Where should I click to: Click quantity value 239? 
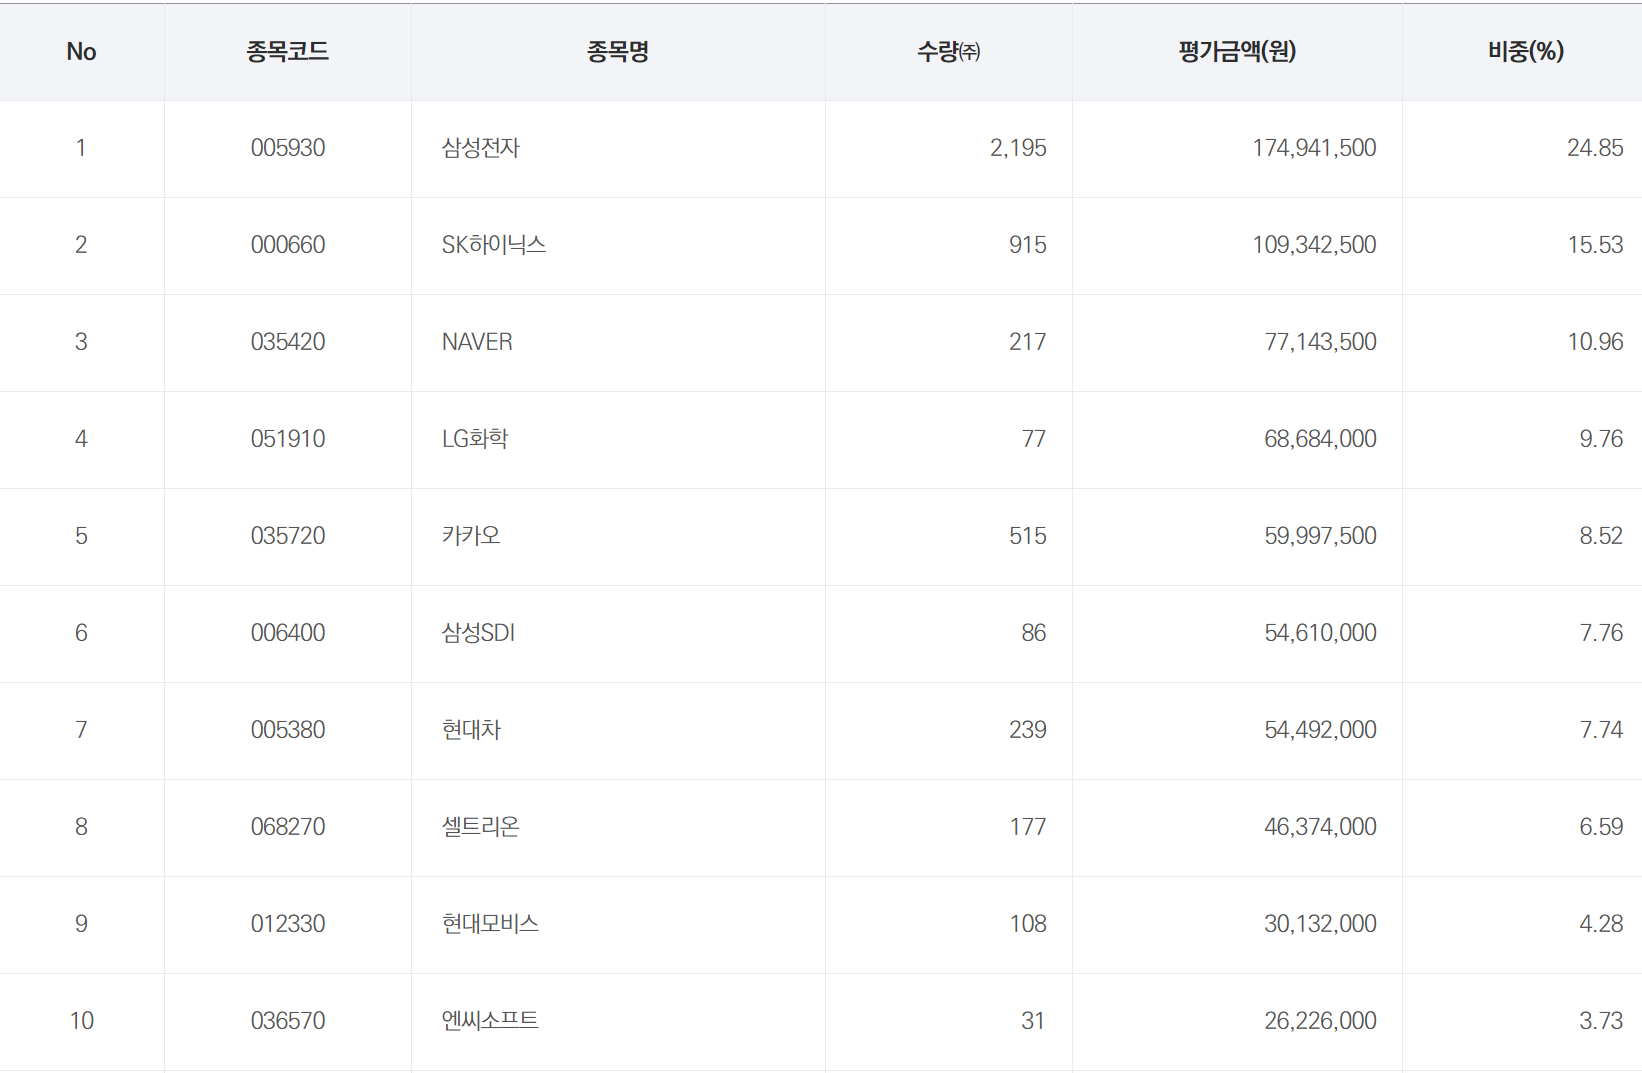[1027, 730]
